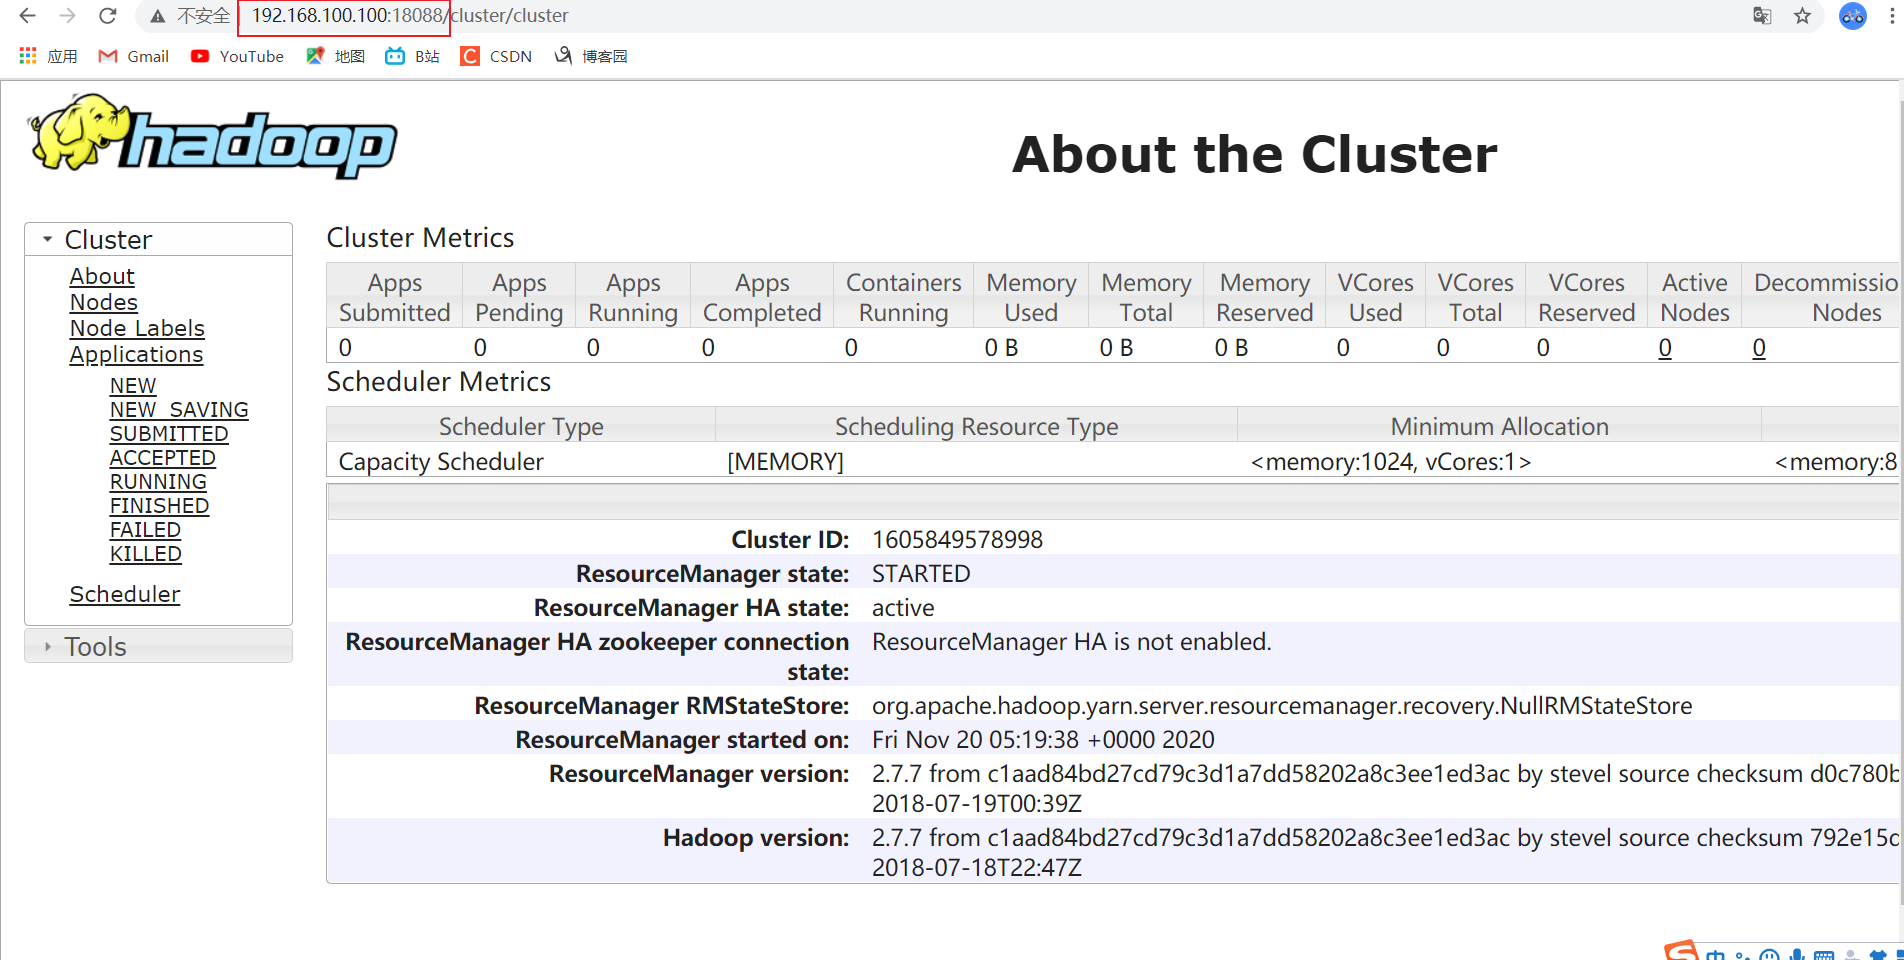Show ACCEPTED applications

(x=162, y=458)
